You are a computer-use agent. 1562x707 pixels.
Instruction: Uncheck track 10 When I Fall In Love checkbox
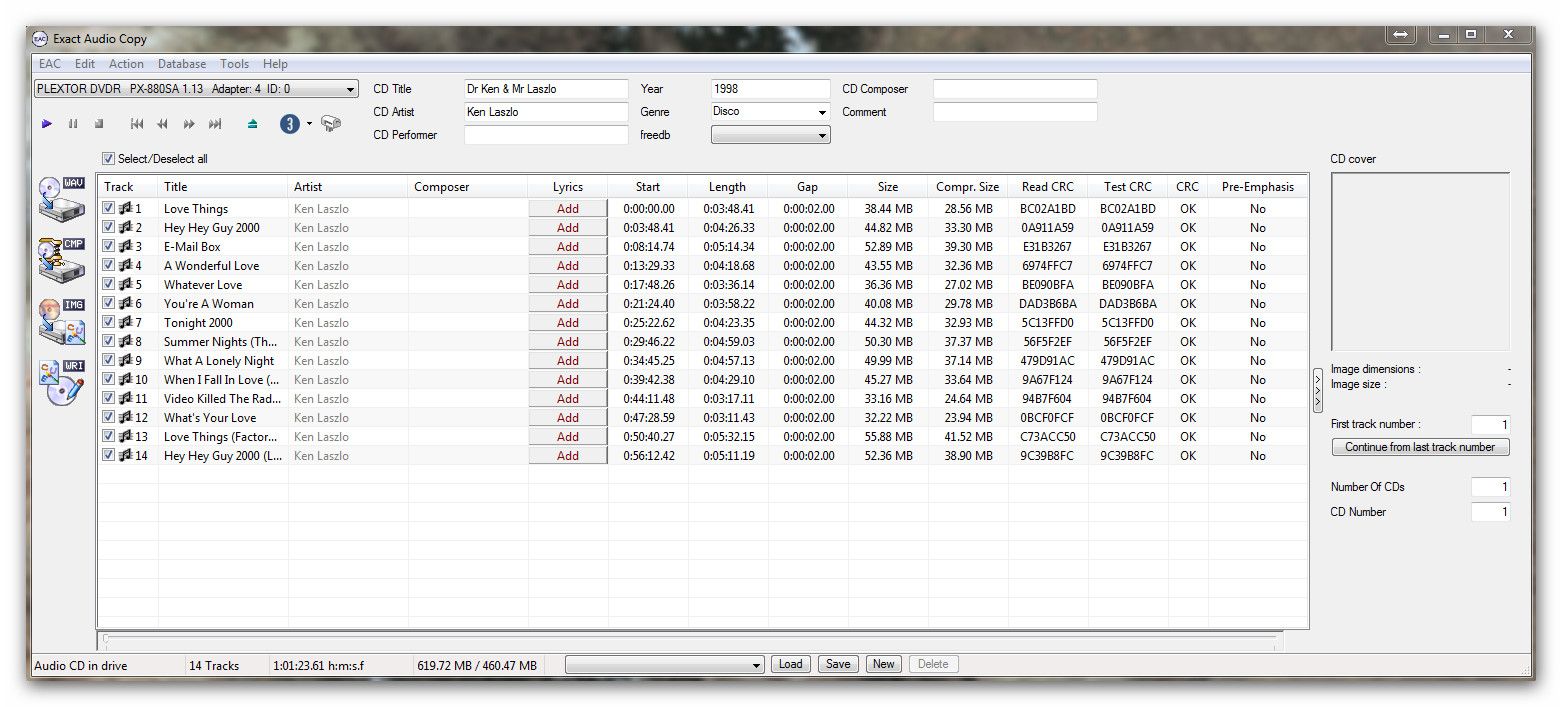pos(108,380)
